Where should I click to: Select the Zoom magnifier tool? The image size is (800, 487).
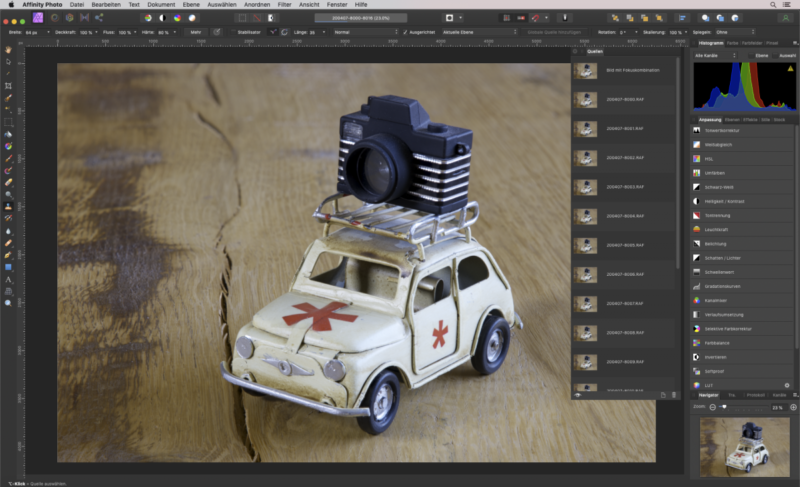8,303
